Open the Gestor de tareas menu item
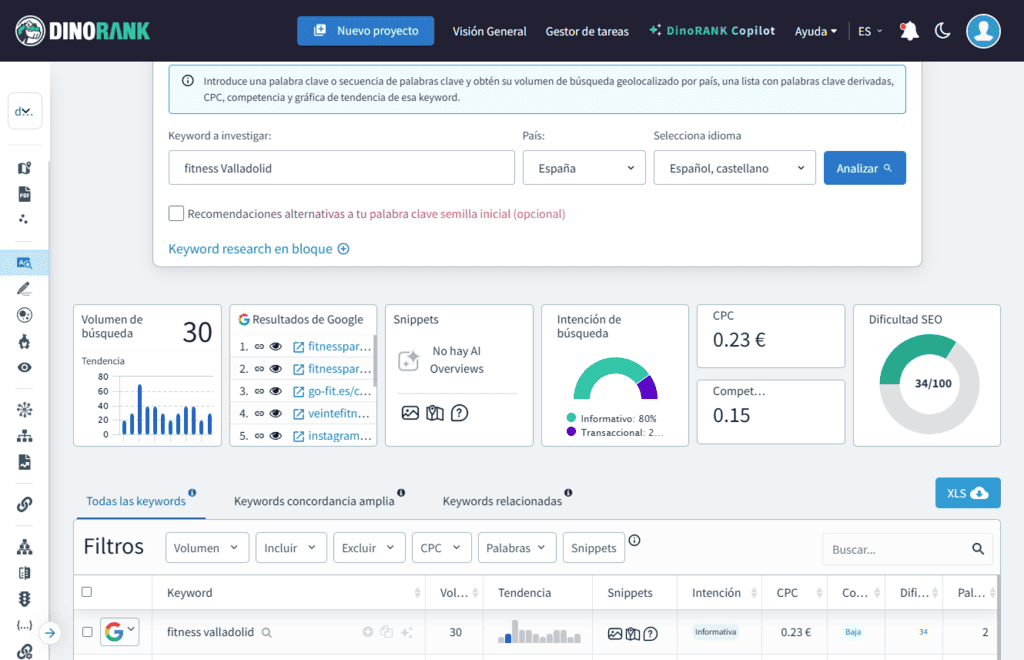 coord(587,31)
